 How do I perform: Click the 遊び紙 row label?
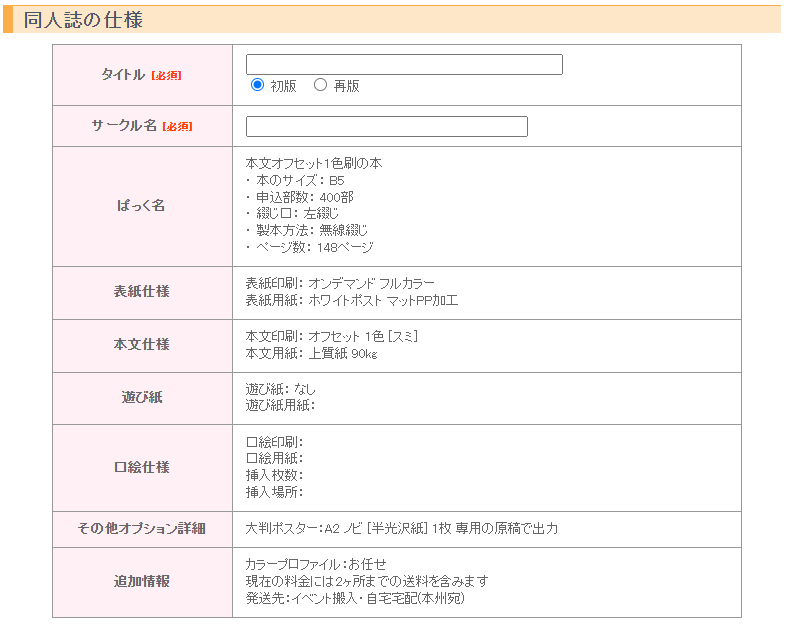point(142,397)
